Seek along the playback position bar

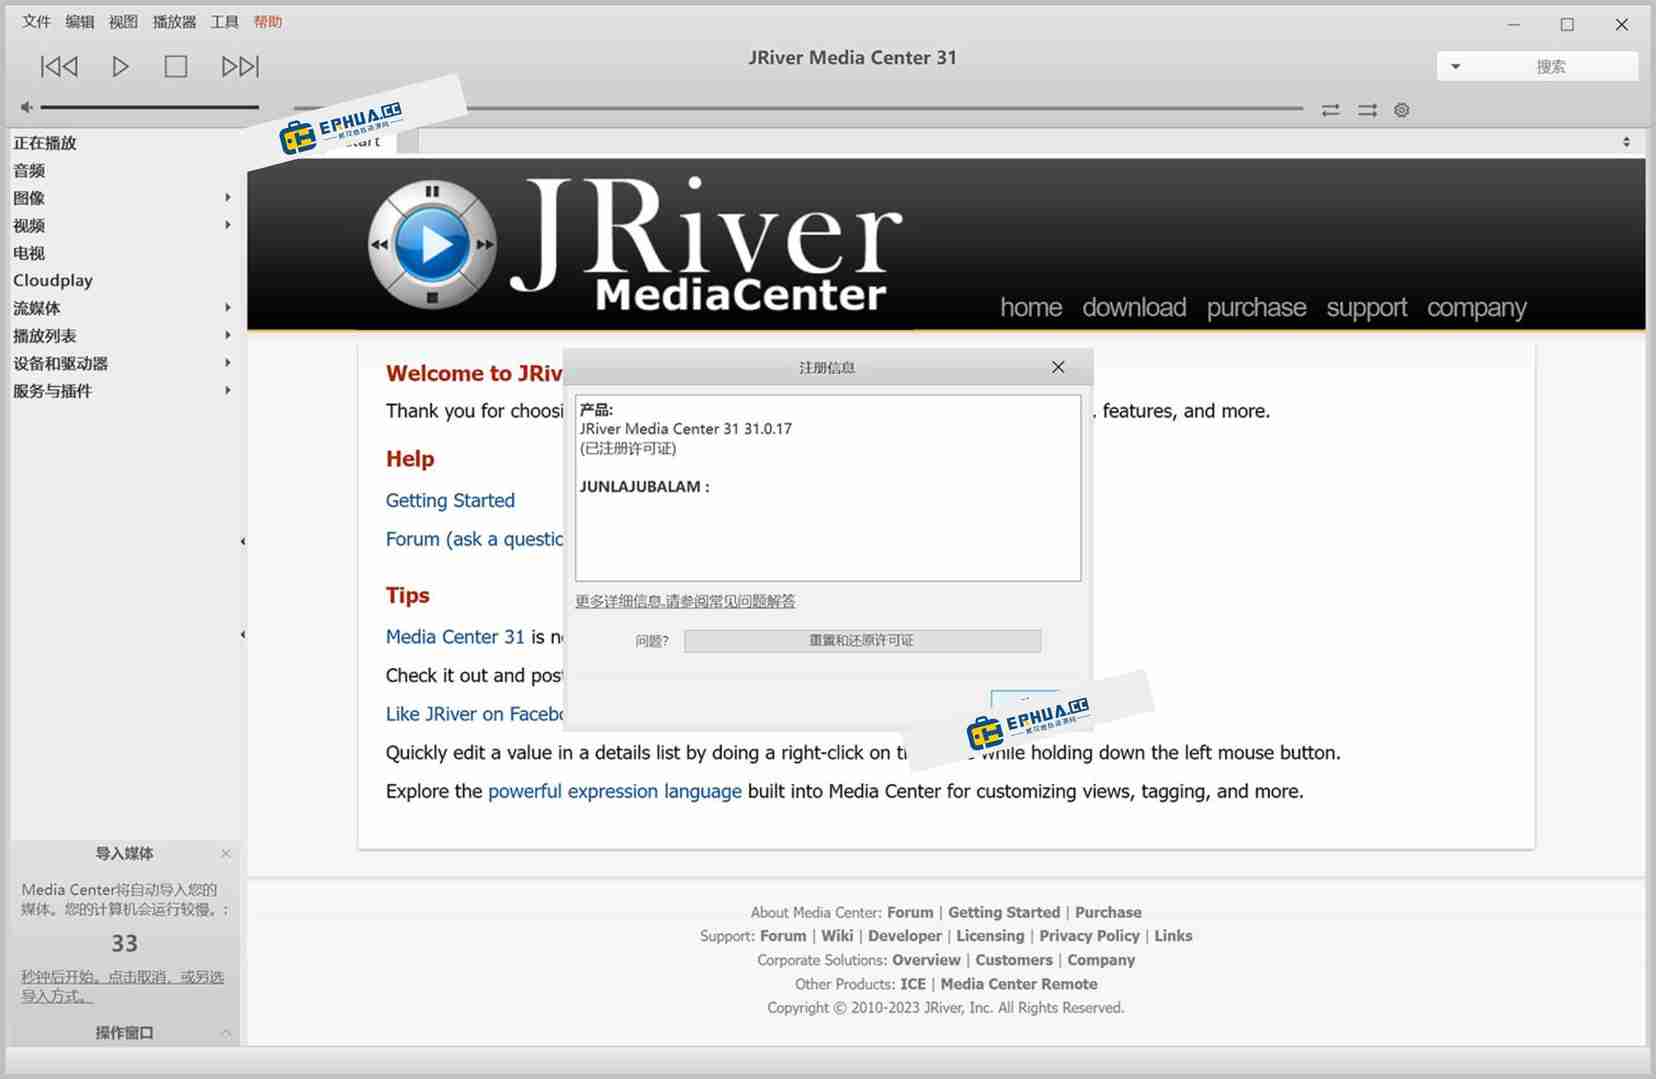[798, 108]
